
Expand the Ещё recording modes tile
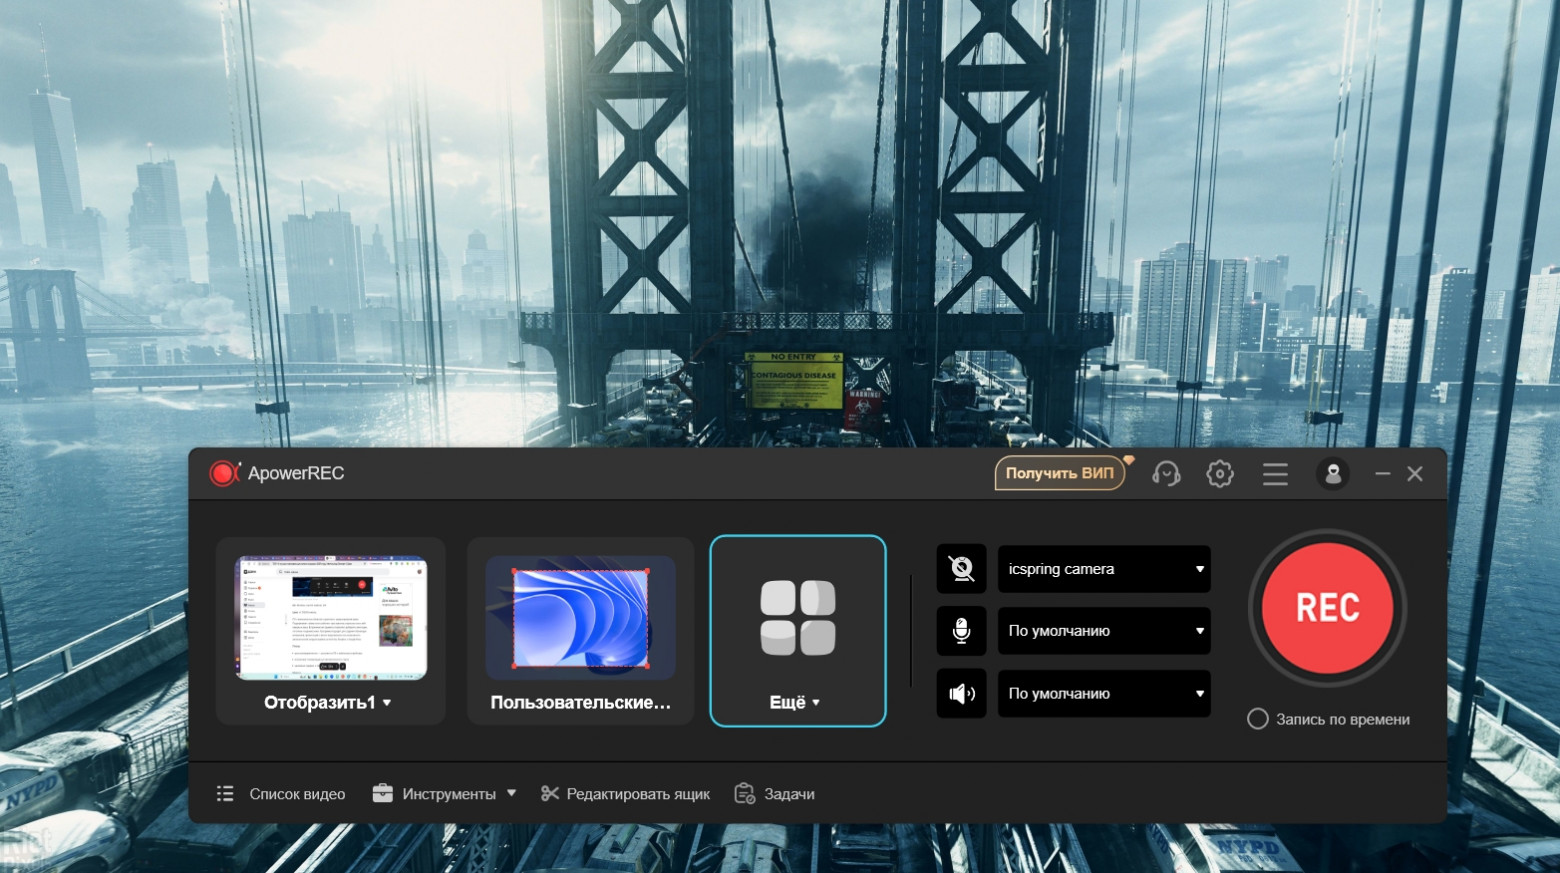tap(797, 630)
